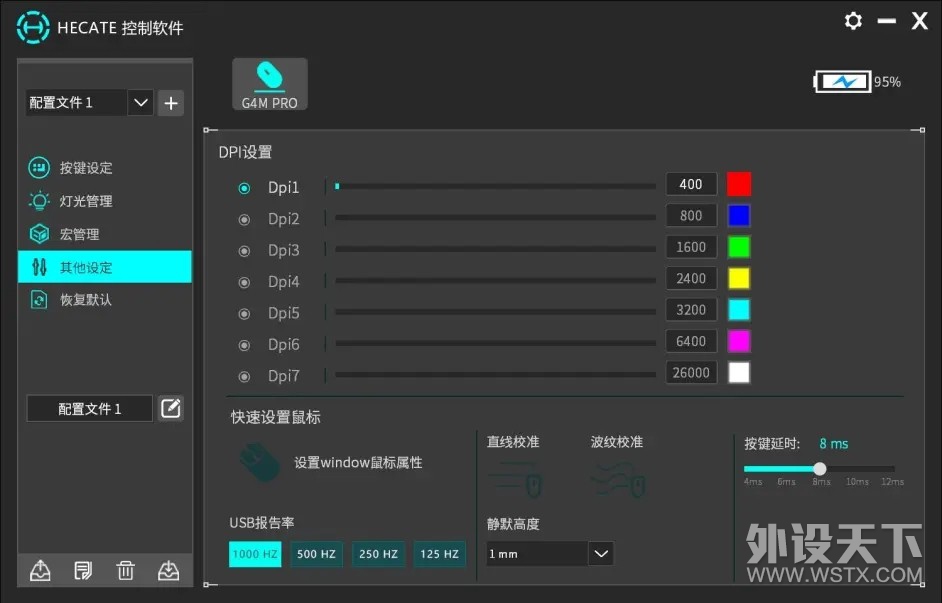This screenshot has width=942, height=603.
Task: Add a new profile with plus button
Action: click(171, 103)
